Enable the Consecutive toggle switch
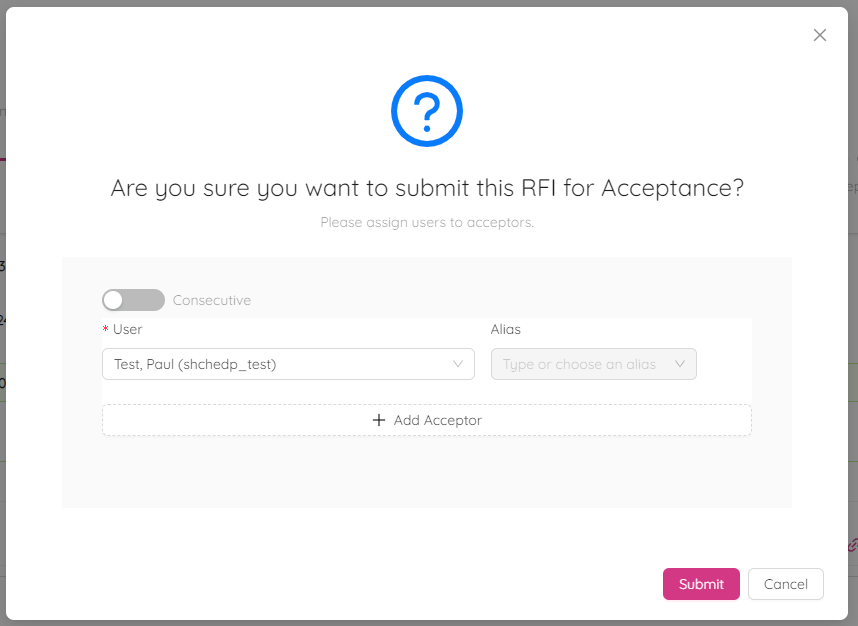858x626 pixels. tap(133, 300)
